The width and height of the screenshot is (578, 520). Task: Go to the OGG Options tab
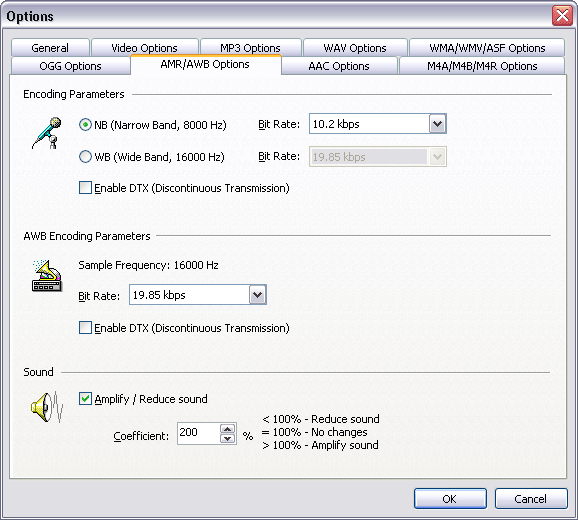[70, 66]
